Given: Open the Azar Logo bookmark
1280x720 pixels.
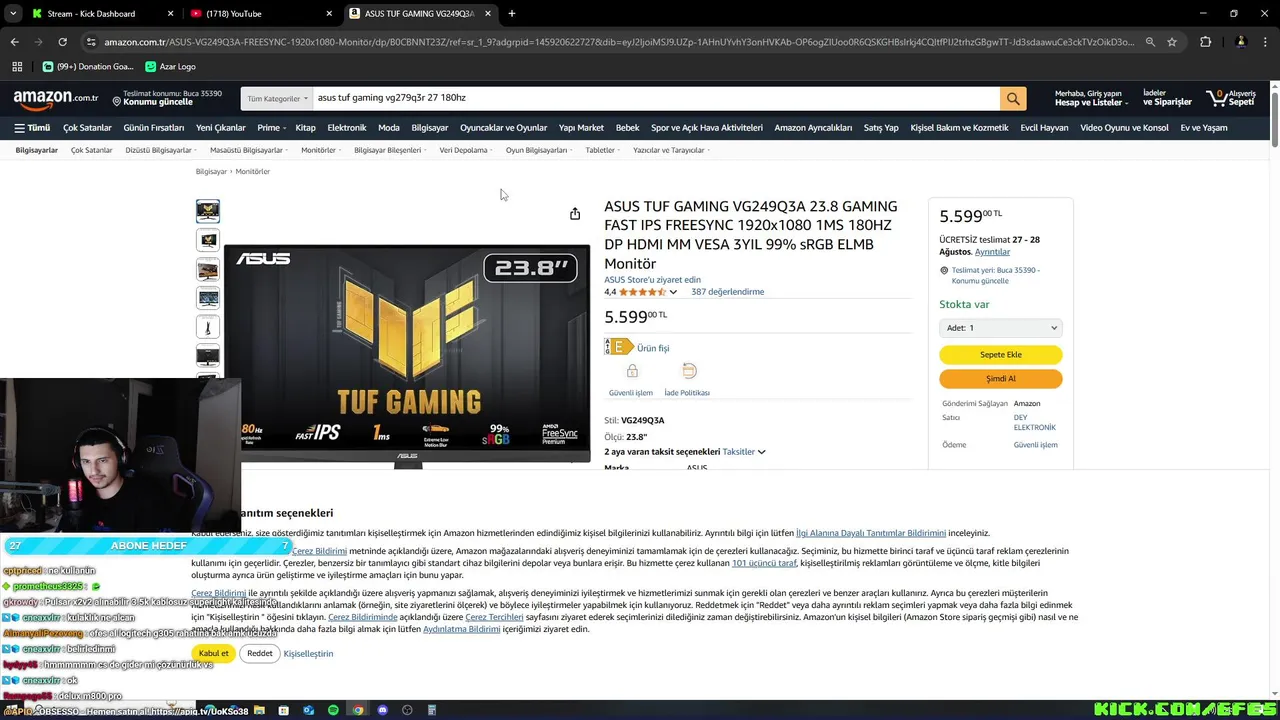Looking at the screenshot, I should pyautogui.click(x=170, y=67).
